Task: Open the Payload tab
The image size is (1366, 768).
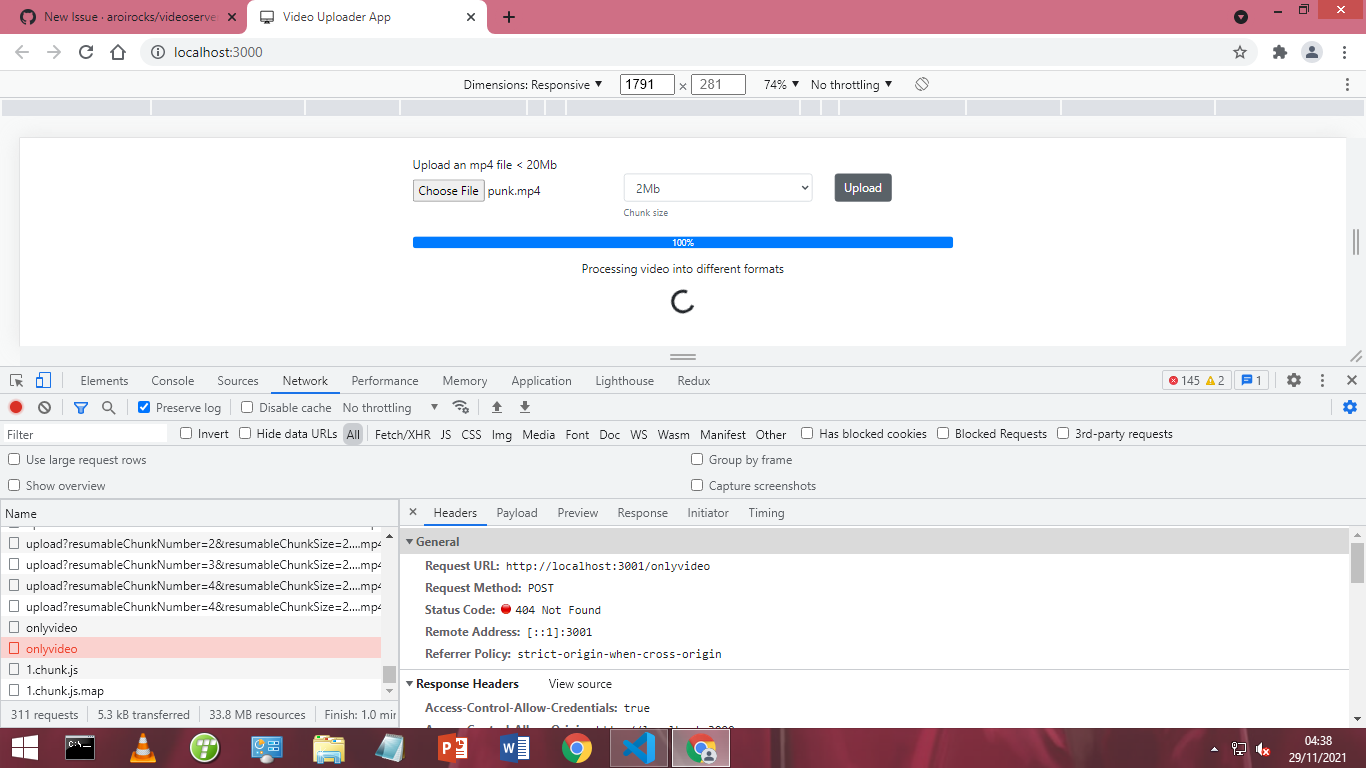Action: tap(517, 513)
